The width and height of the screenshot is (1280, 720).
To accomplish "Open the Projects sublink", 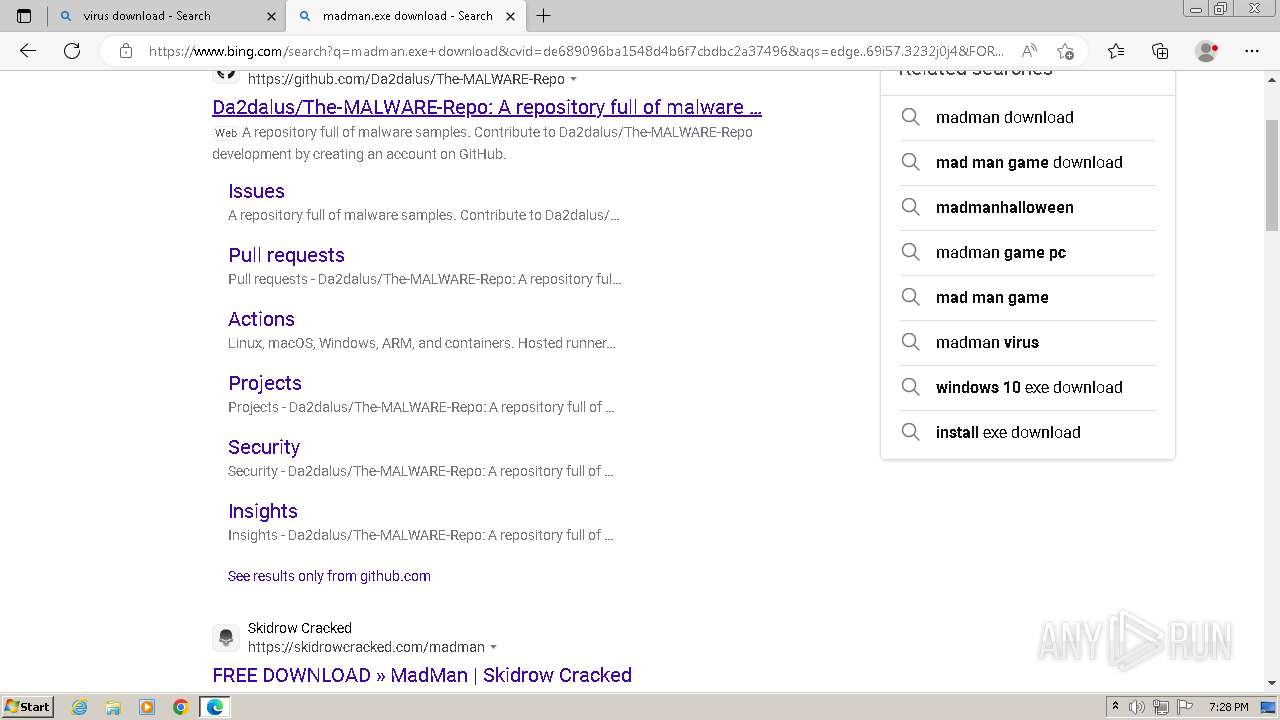I will point(265,383).
